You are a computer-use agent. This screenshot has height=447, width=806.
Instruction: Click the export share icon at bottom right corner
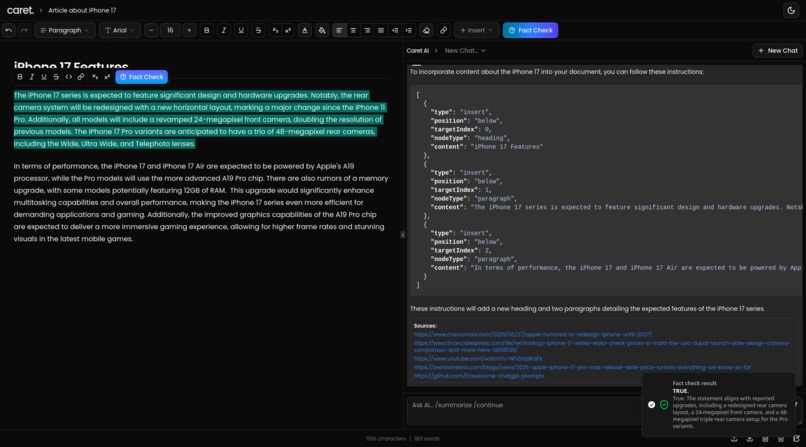pyautogui.click(x=796, y=438)
